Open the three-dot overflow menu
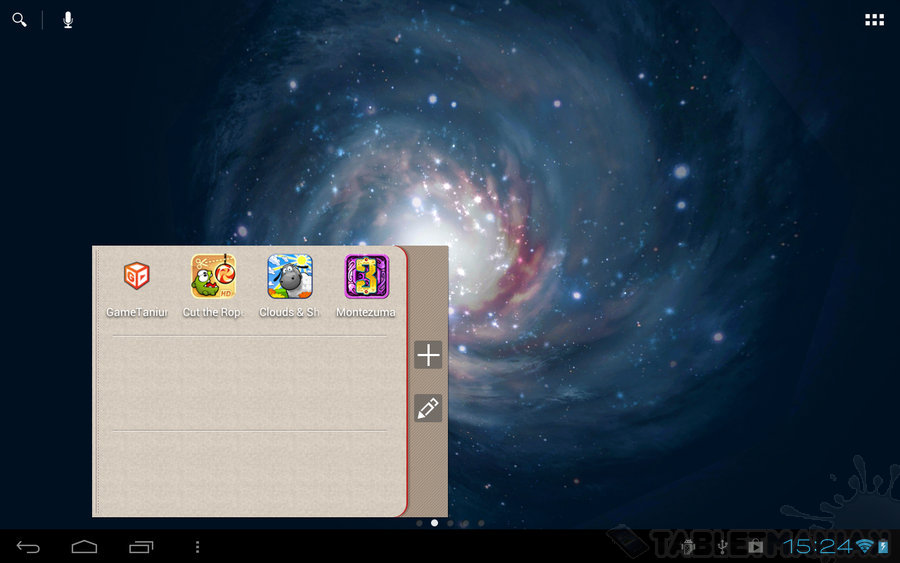Screen dimensions: 900x563 (197, 546)
